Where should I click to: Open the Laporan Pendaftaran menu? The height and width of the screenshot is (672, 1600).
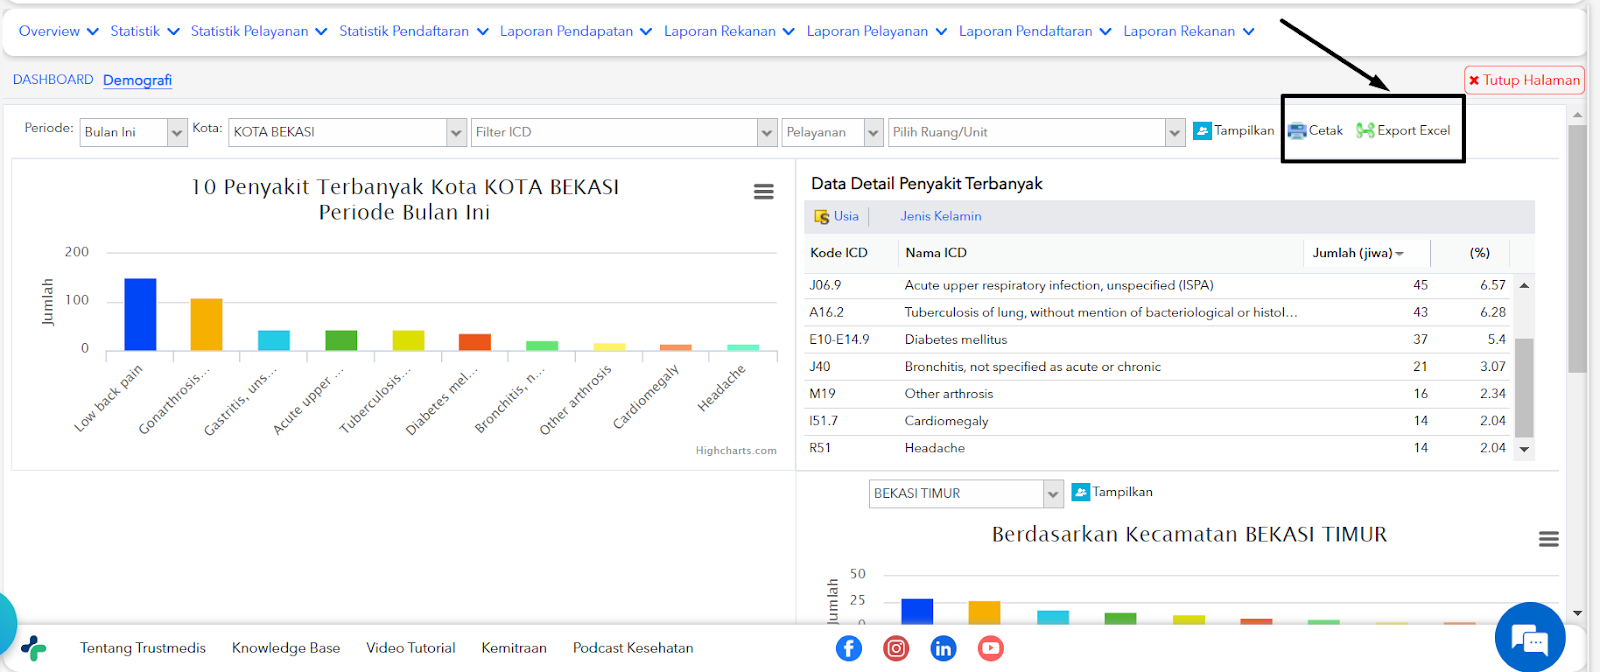coord(1035,32)
